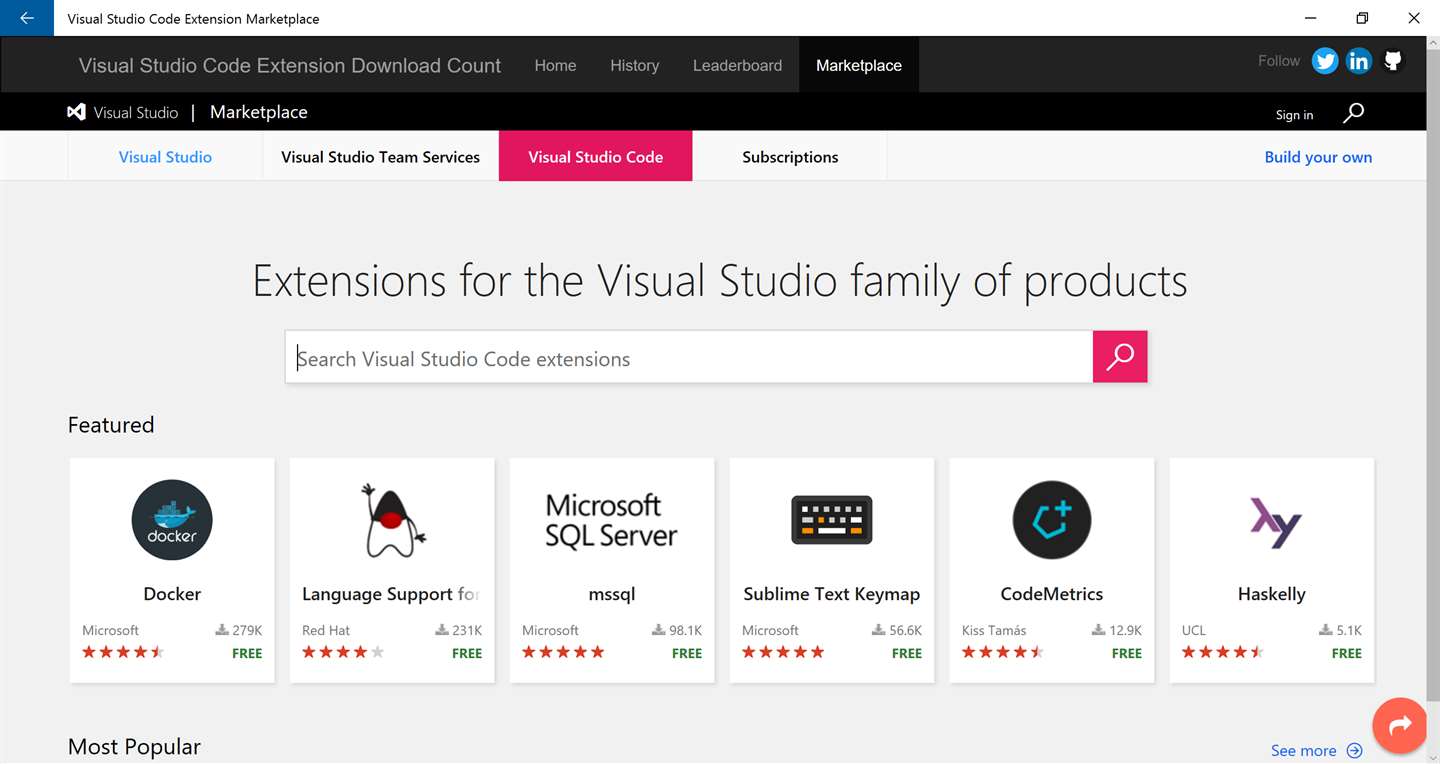Click the orange share floating button
The image size is (1440, 764).
click(1400, 725)
